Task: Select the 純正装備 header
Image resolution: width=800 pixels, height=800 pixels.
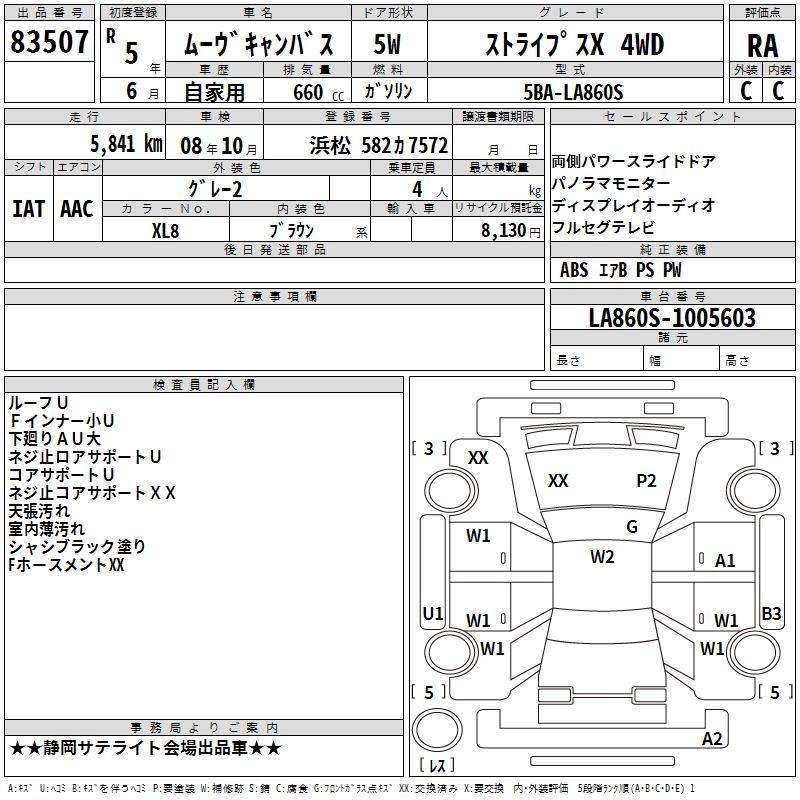Action: click(x=672, y=249)
